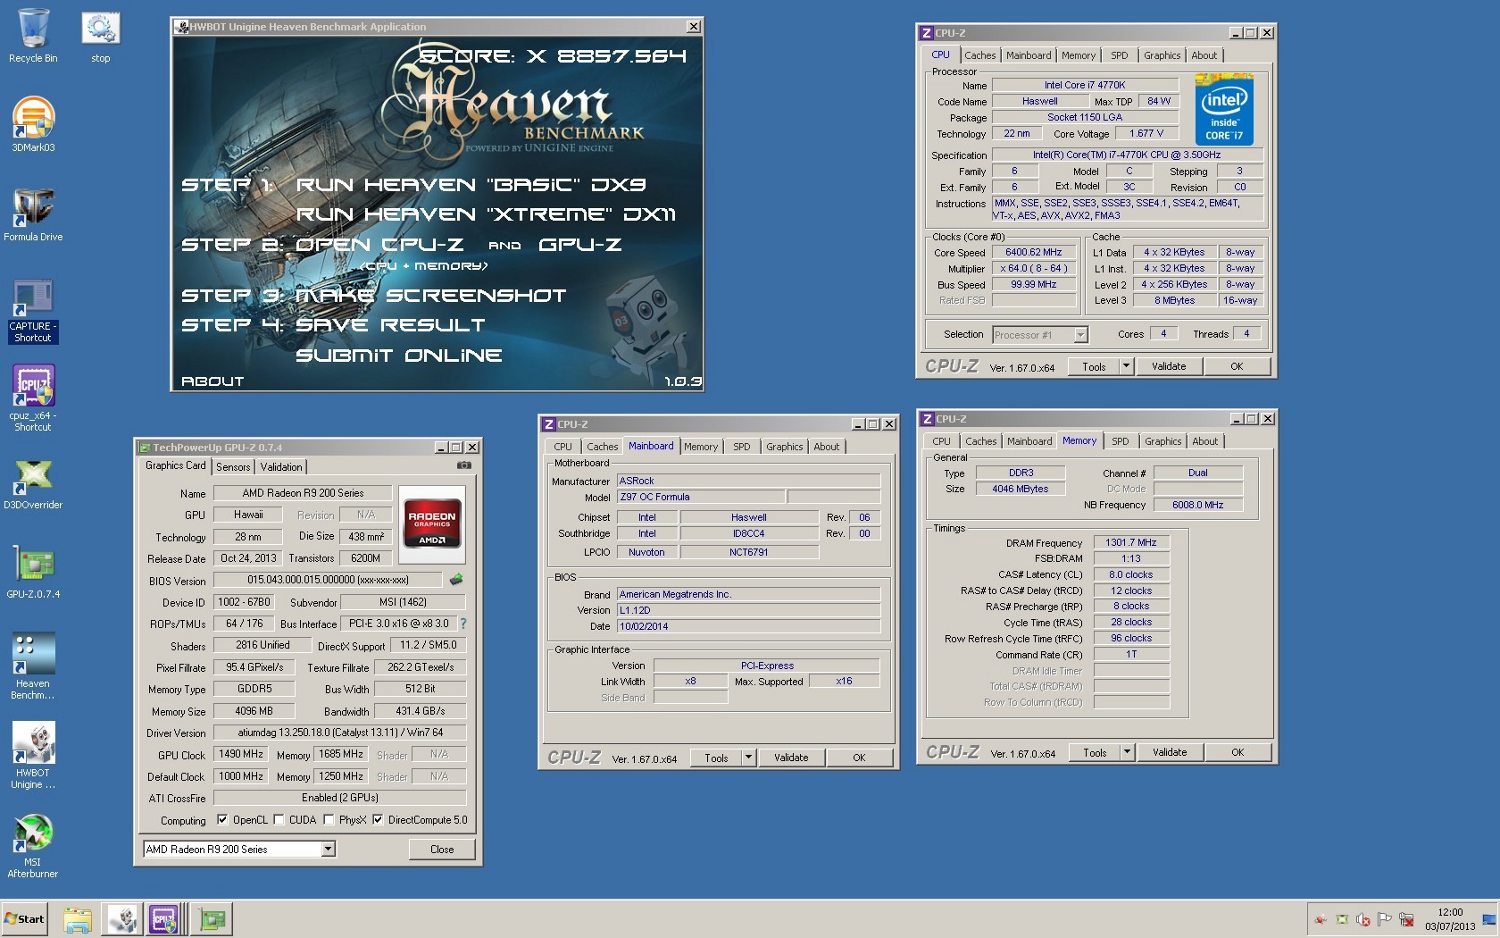
Task: Open the Recycle Bin desktop icon
Action: tap(33, 36)
